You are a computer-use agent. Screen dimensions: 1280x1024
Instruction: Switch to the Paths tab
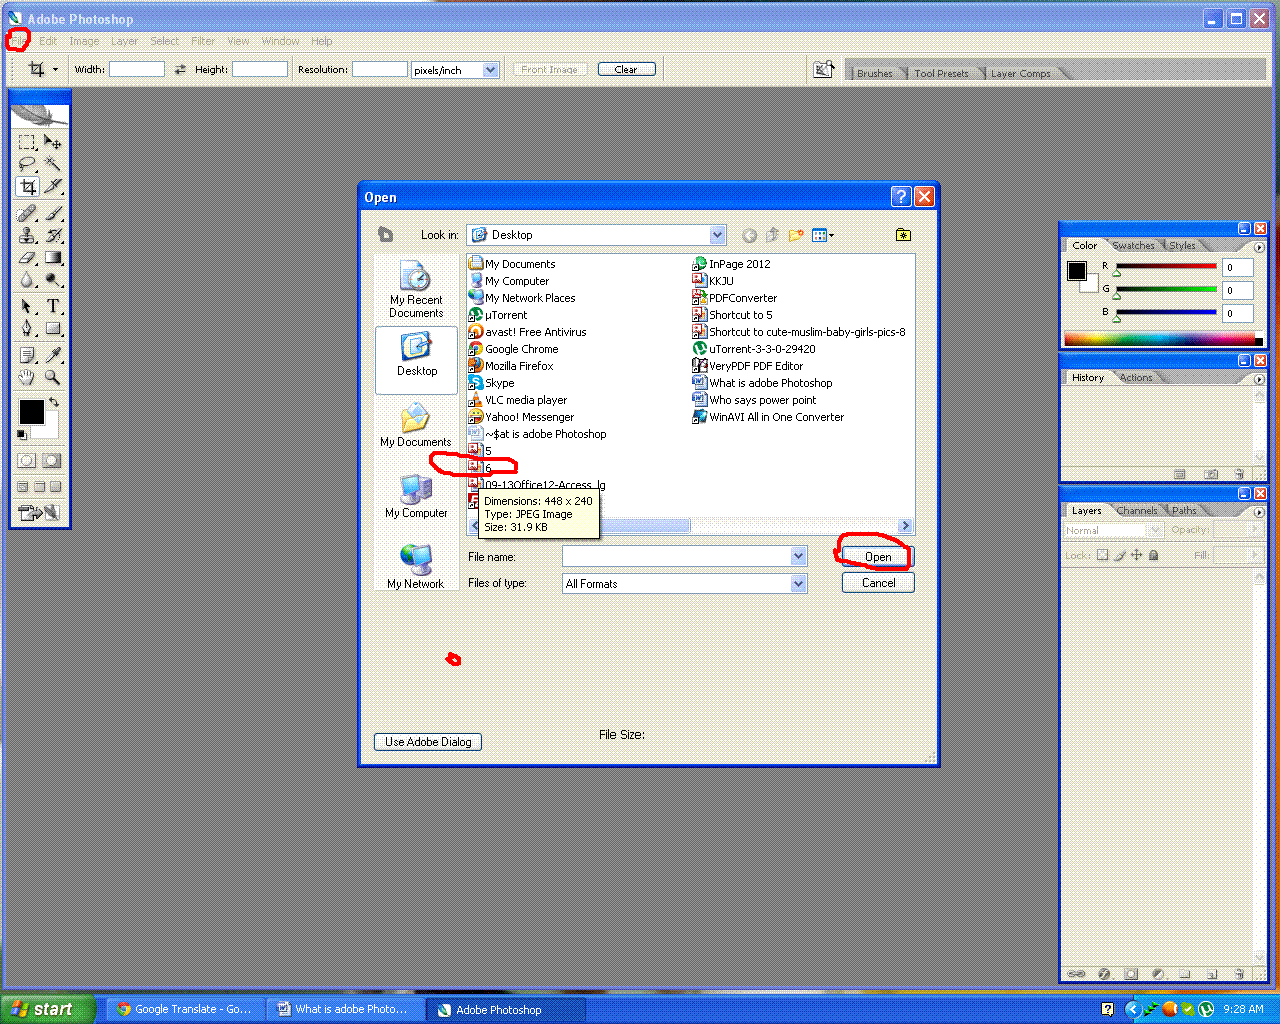[x=1184, y=511]
